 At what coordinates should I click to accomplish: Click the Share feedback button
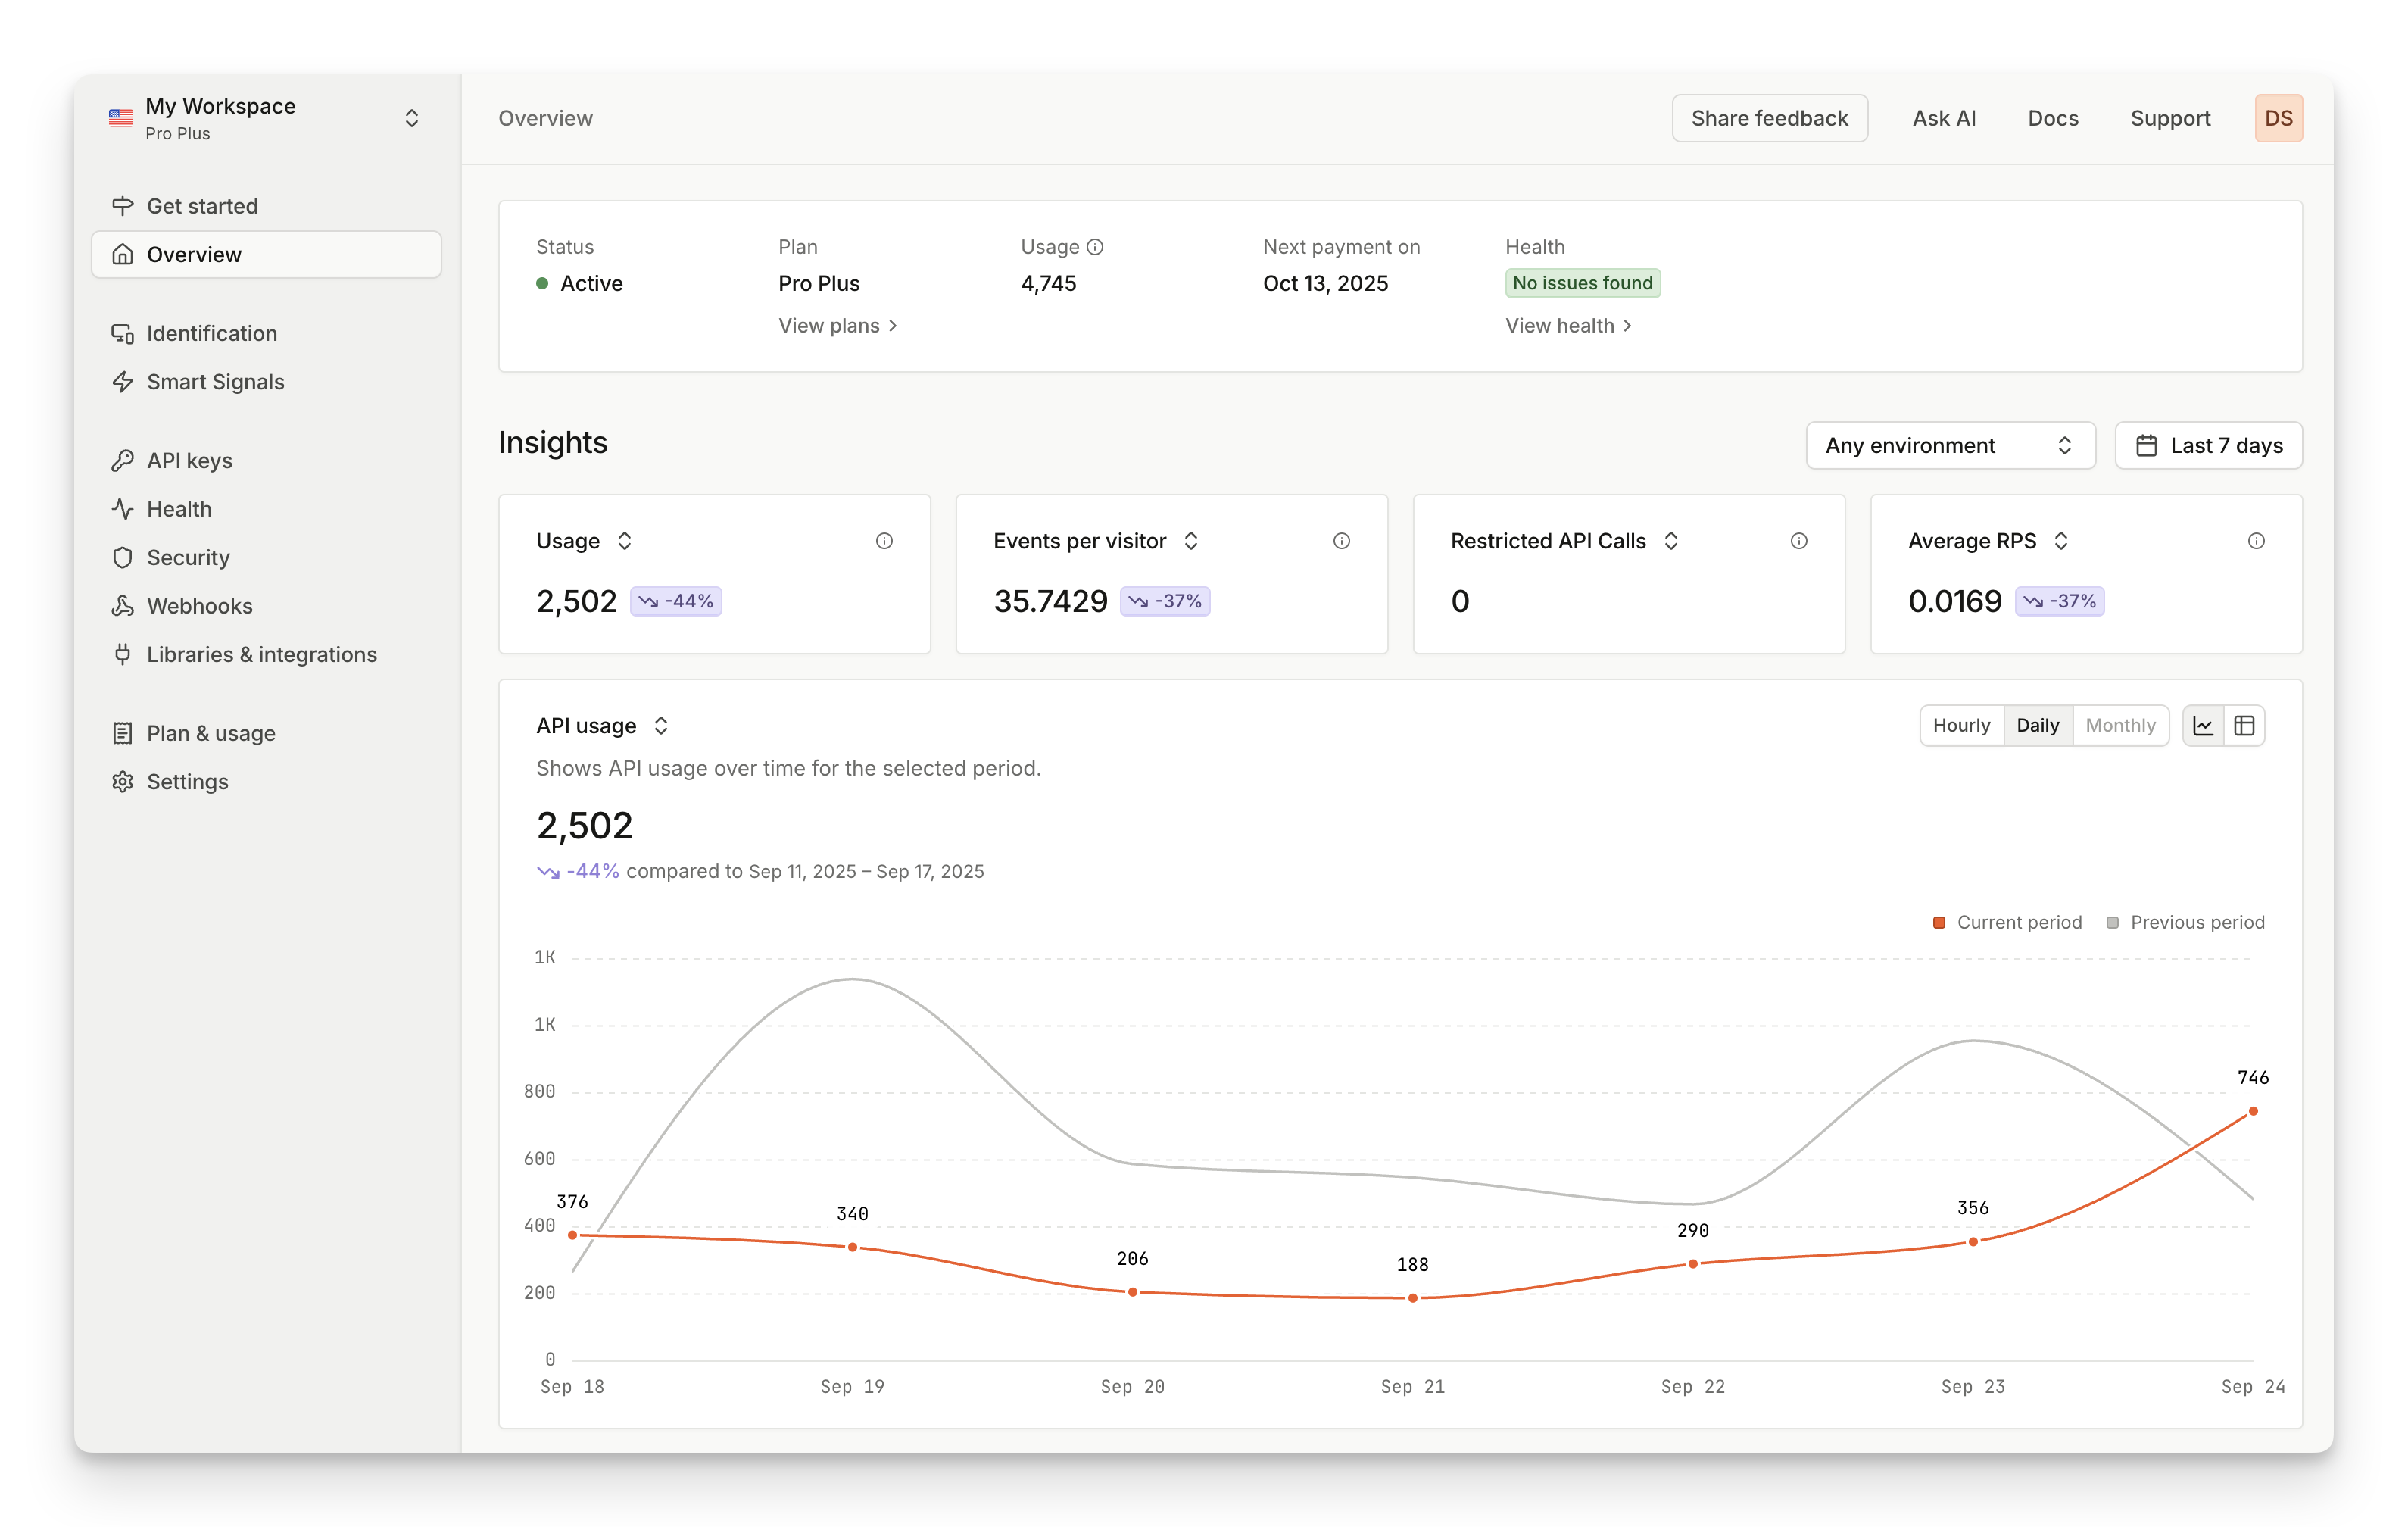tap(1770, 117)
